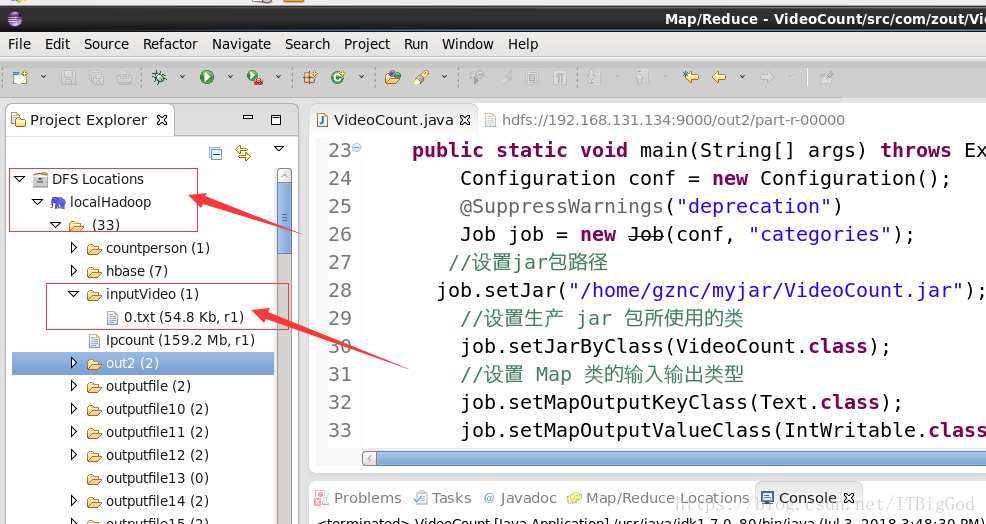Expand the outputfile10 folder

coord(74,409)
